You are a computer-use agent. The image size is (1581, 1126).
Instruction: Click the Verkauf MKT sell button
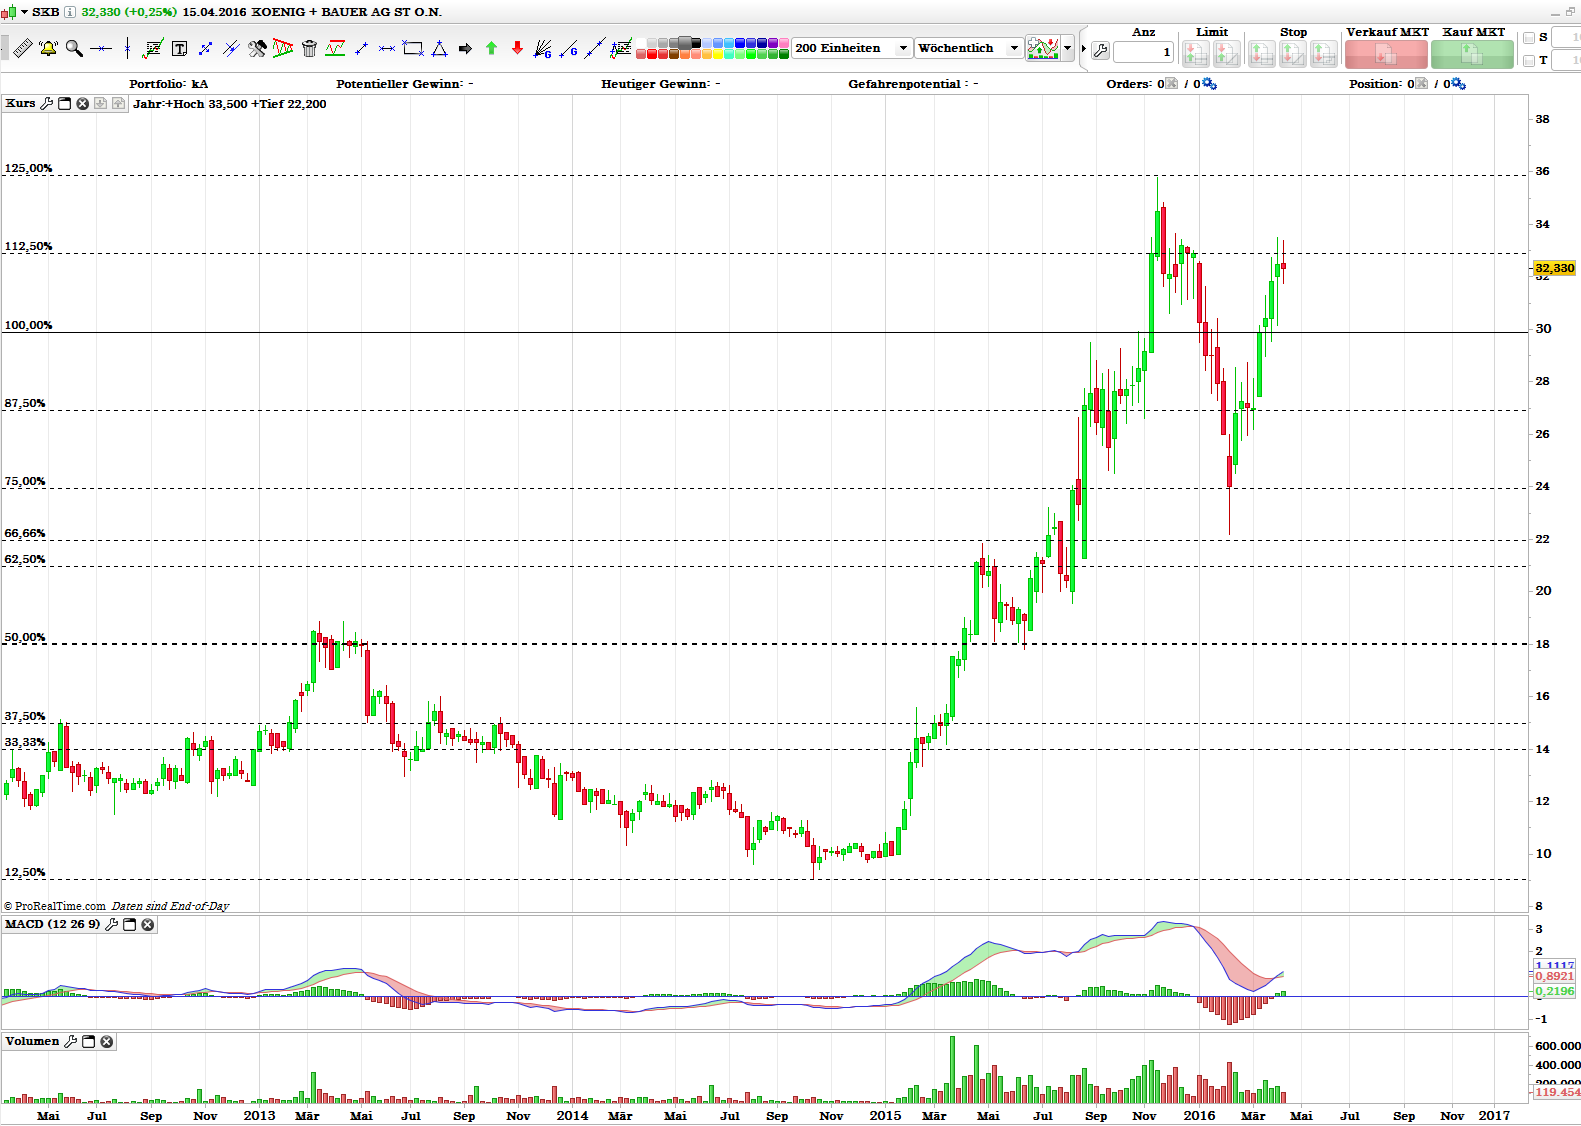tap(1386, 54)
